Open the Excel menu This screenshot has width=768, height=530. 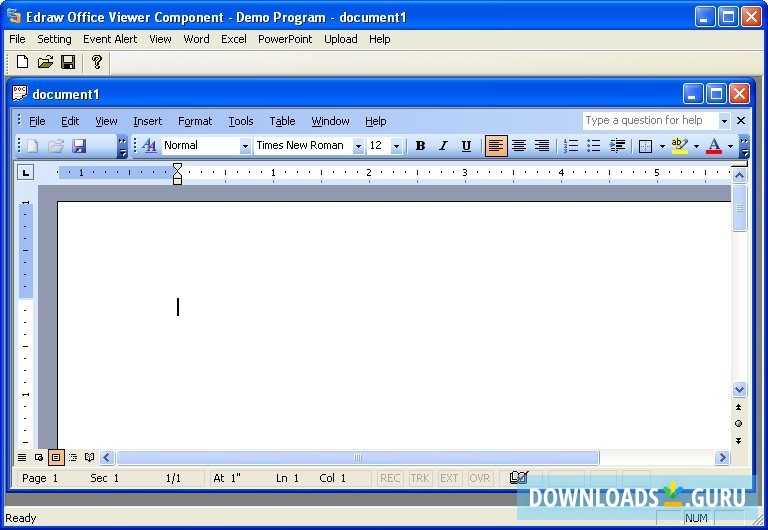click(x=234, y=39)
